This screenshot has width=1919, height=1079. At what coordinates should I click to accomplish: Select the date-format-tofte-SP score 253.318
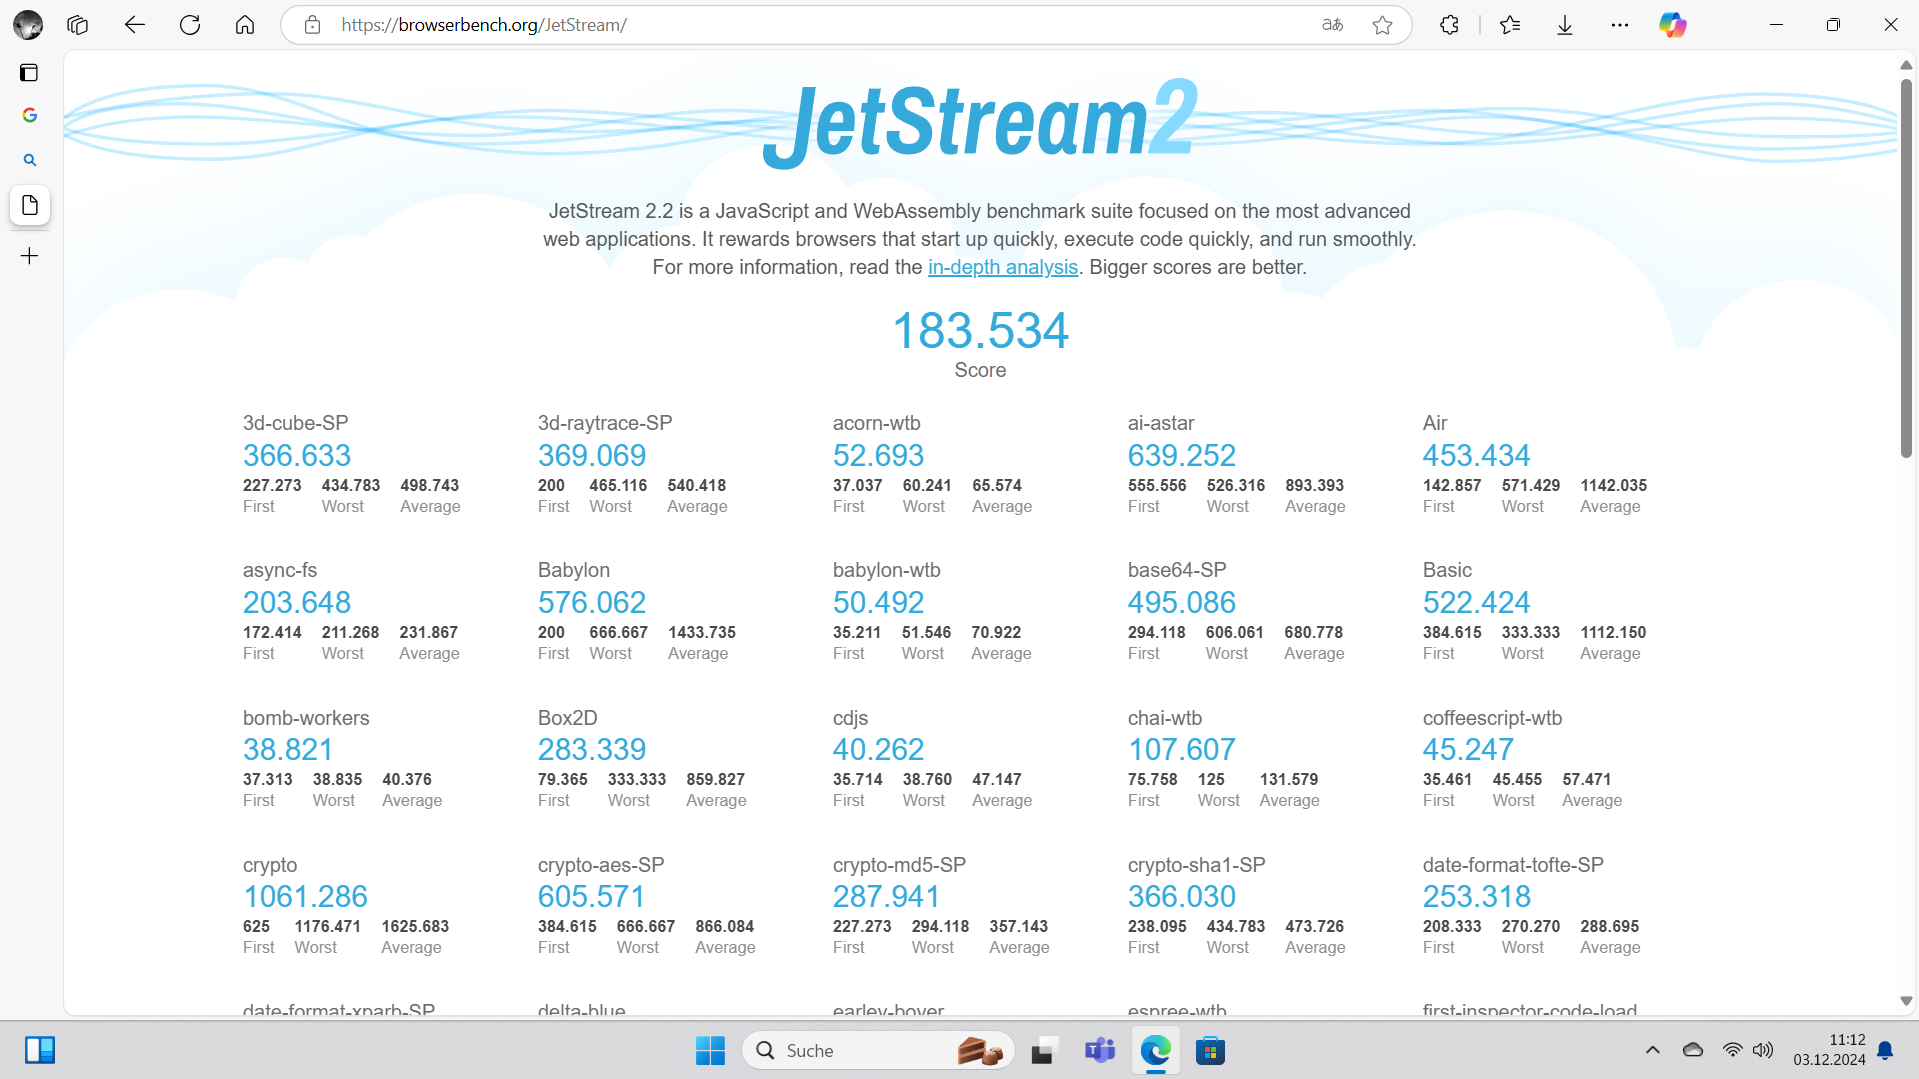[x=1477, y=897]
